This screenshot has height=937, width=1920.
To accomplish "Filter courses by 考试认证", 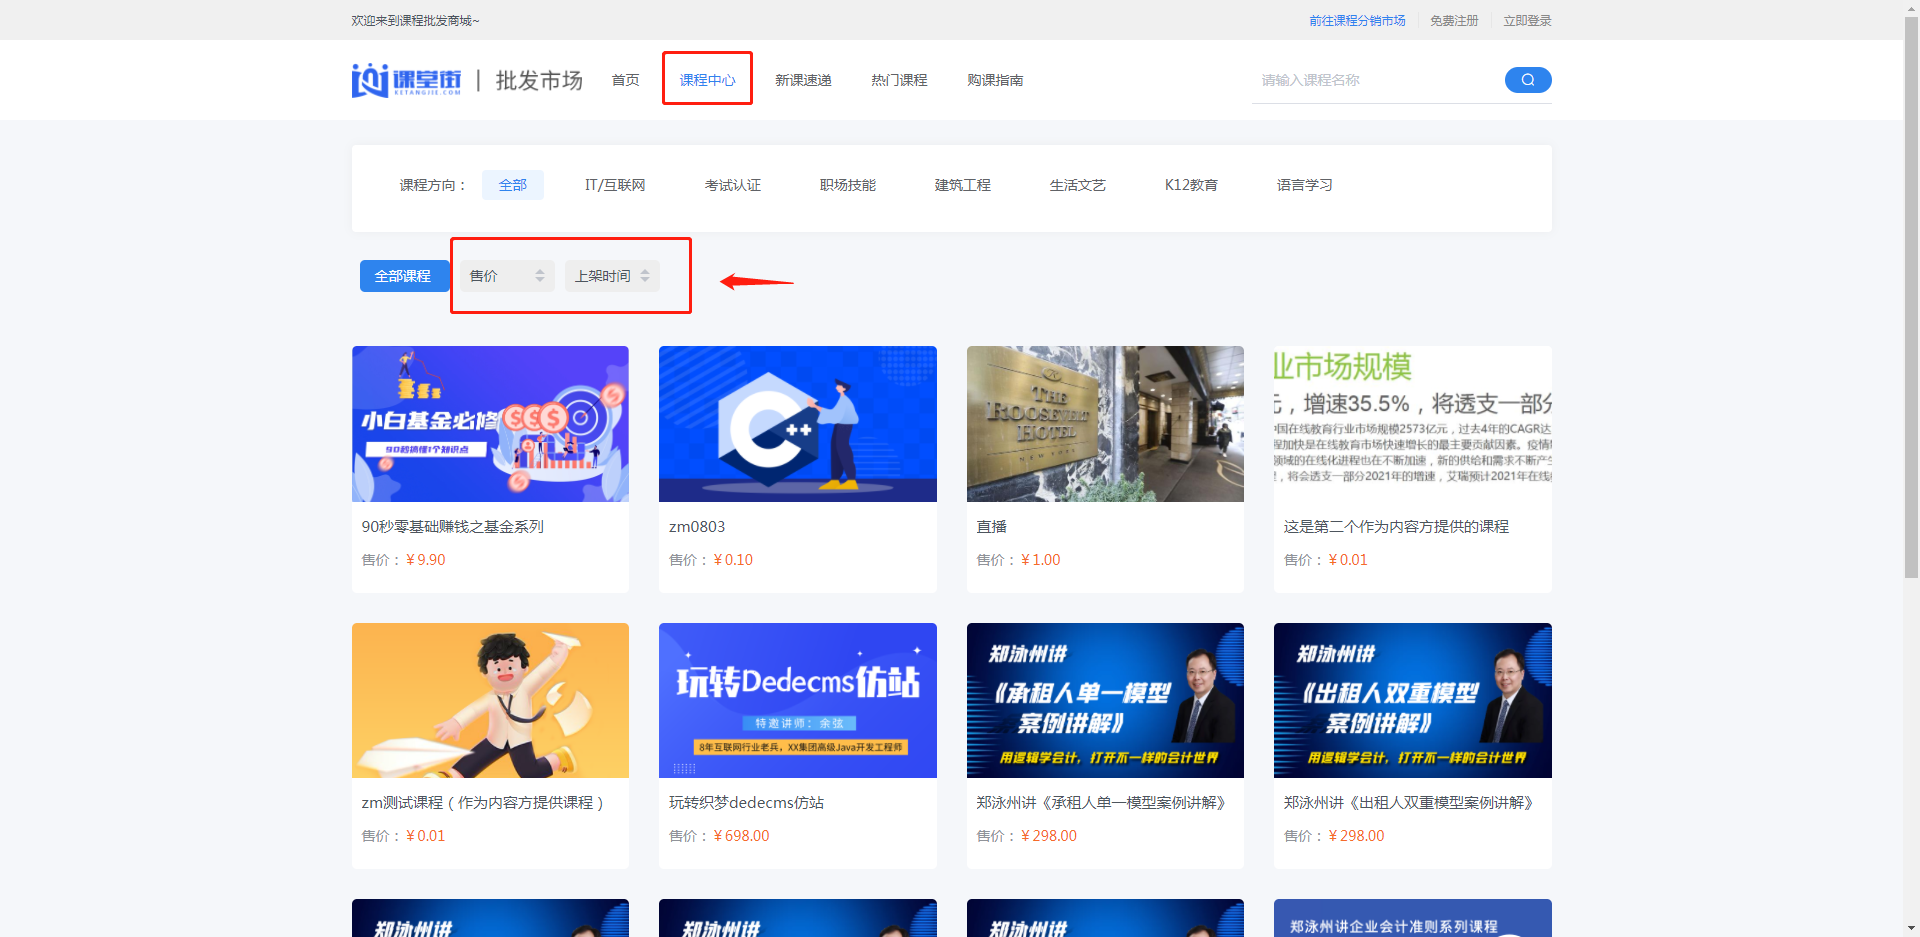I will [733, 185].
